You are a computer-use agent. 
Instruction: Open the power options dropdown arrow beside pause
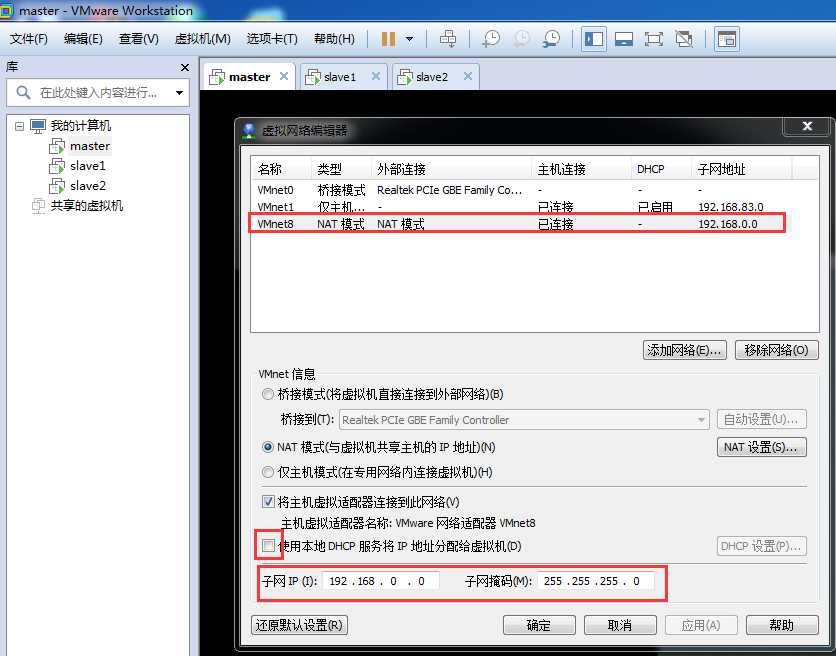click(x=409, y=39)
